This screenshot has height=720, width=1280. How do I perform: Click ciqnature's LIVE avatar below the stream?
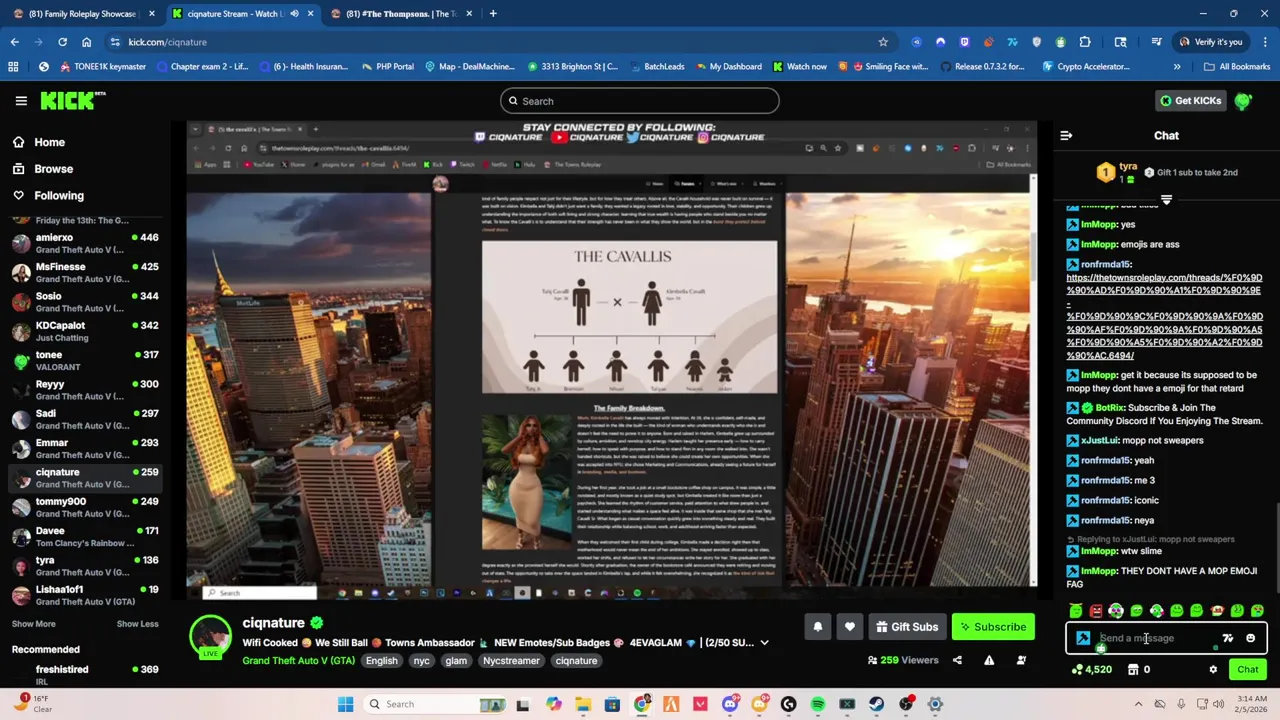coord(211,637)
